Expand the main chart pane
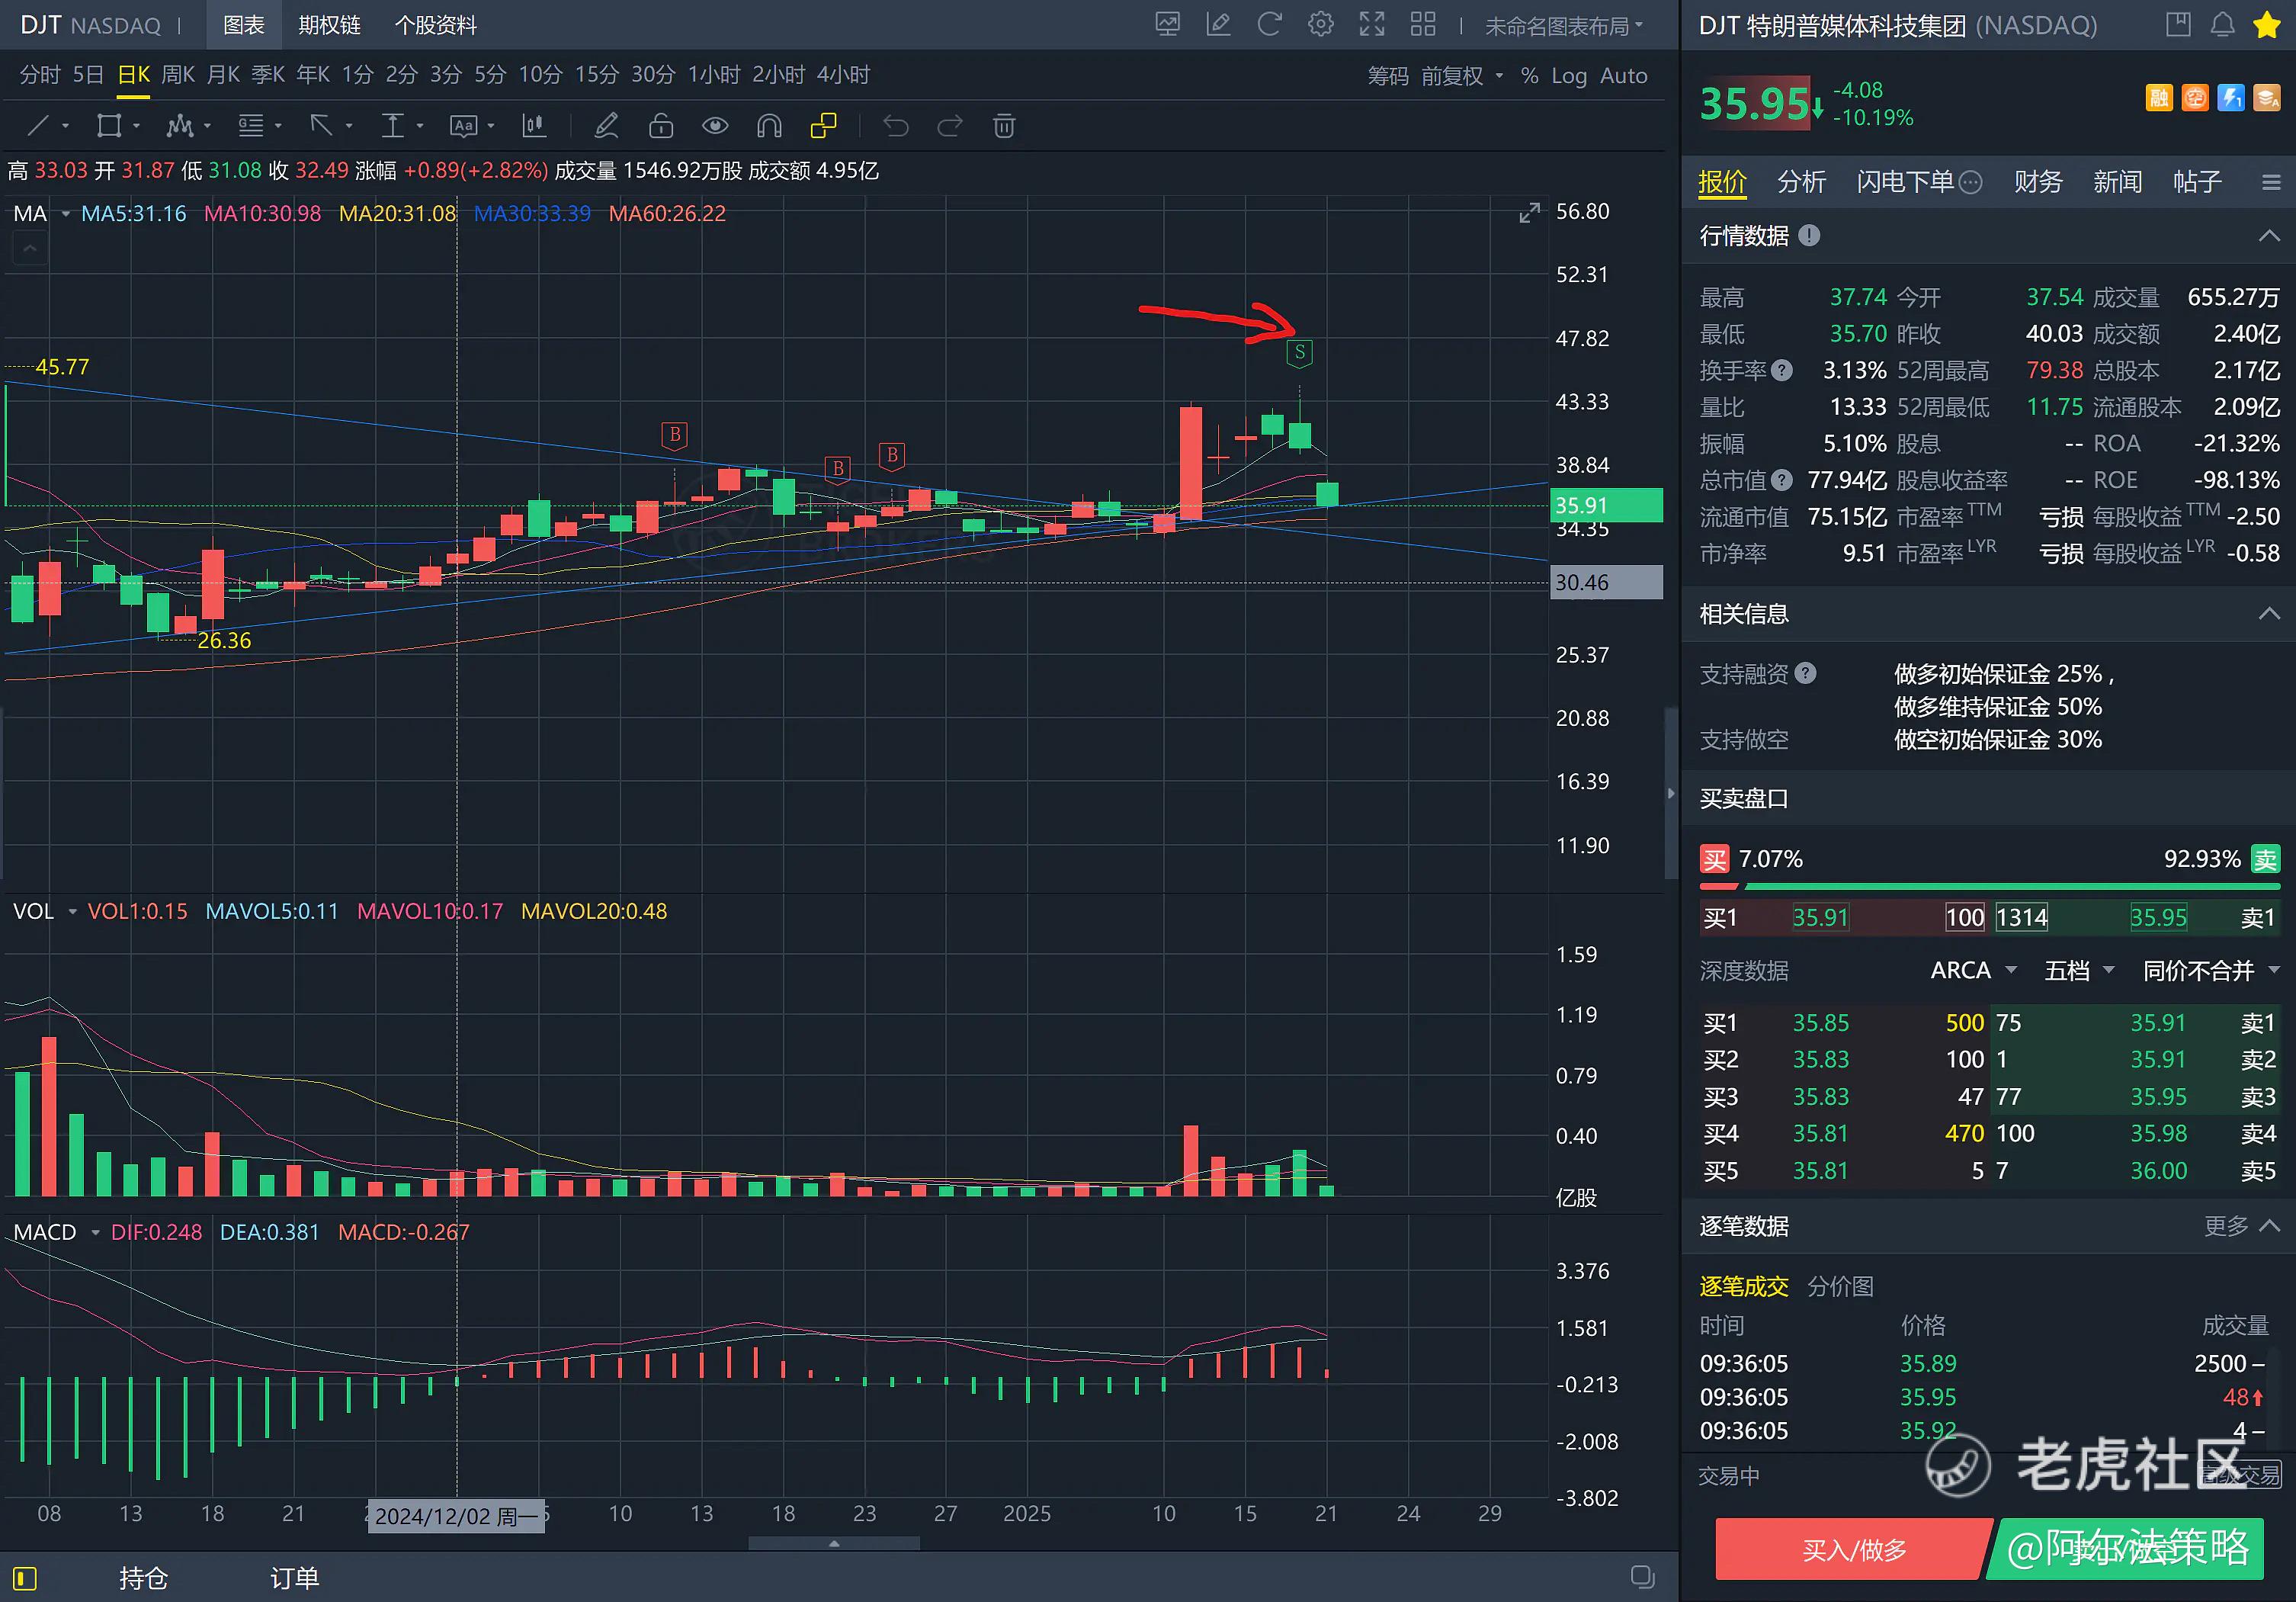This screenshot has height=1602, width=2296. pyautogui.click(x=1529, y=213)
